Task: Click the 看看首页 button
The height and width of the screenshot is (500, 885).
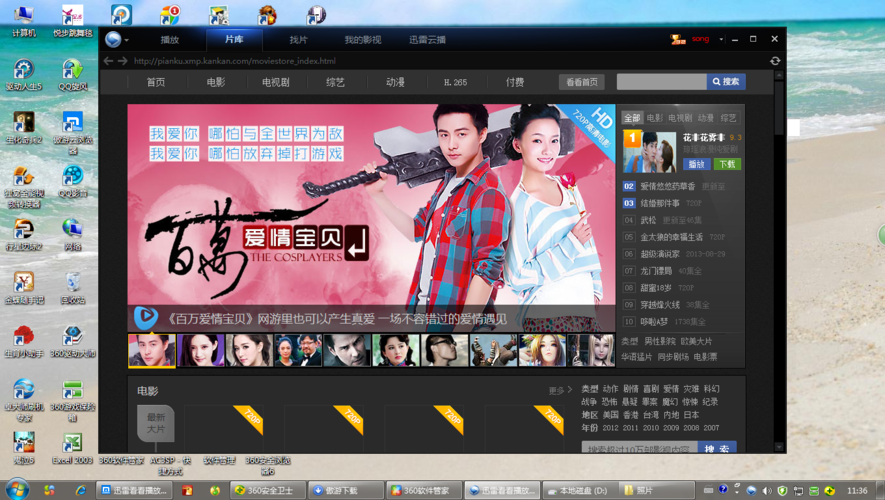Action: pyautogui.click(x=581, y=82)
